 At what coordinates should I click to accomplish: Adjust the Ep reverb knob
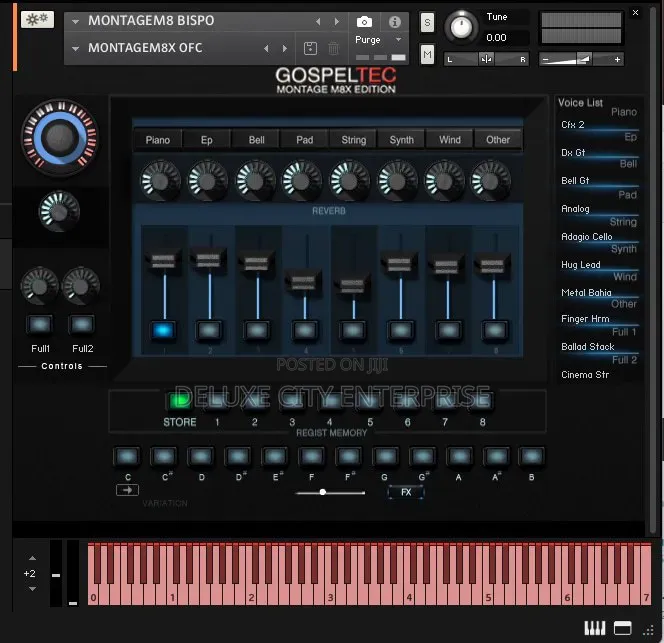point(208,181)
